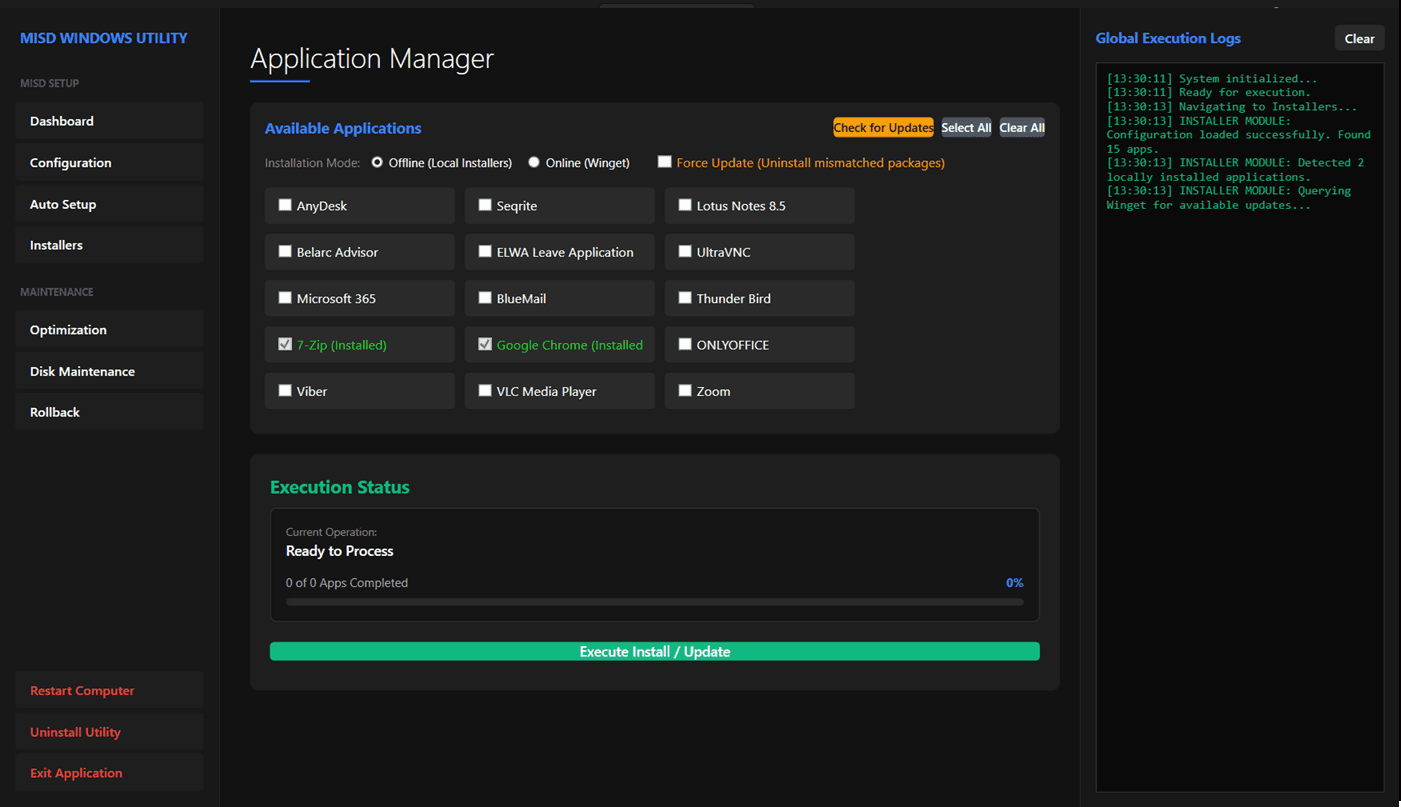
Task: Clear the Global Execution Logs
Action: point(1359,38)
